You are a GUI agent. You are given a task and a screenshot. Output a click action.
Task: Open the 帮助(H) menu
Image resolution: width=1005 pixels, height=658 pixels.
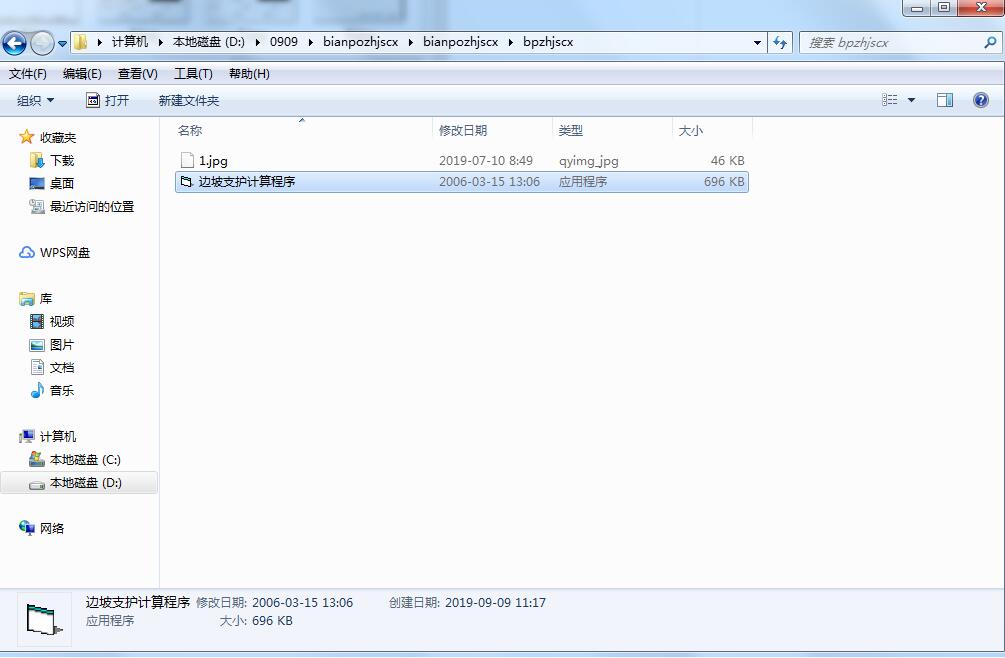pos(249,74)
